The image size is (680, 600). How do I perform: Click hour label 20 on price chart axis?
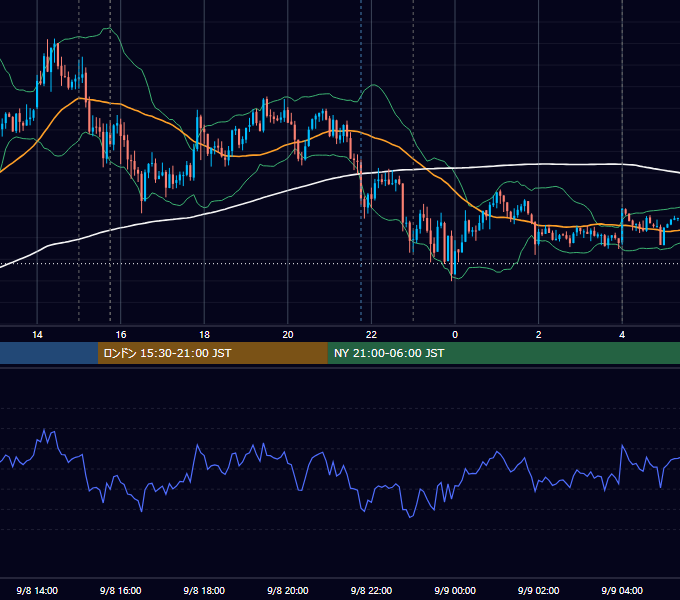(x=288, y=335)
